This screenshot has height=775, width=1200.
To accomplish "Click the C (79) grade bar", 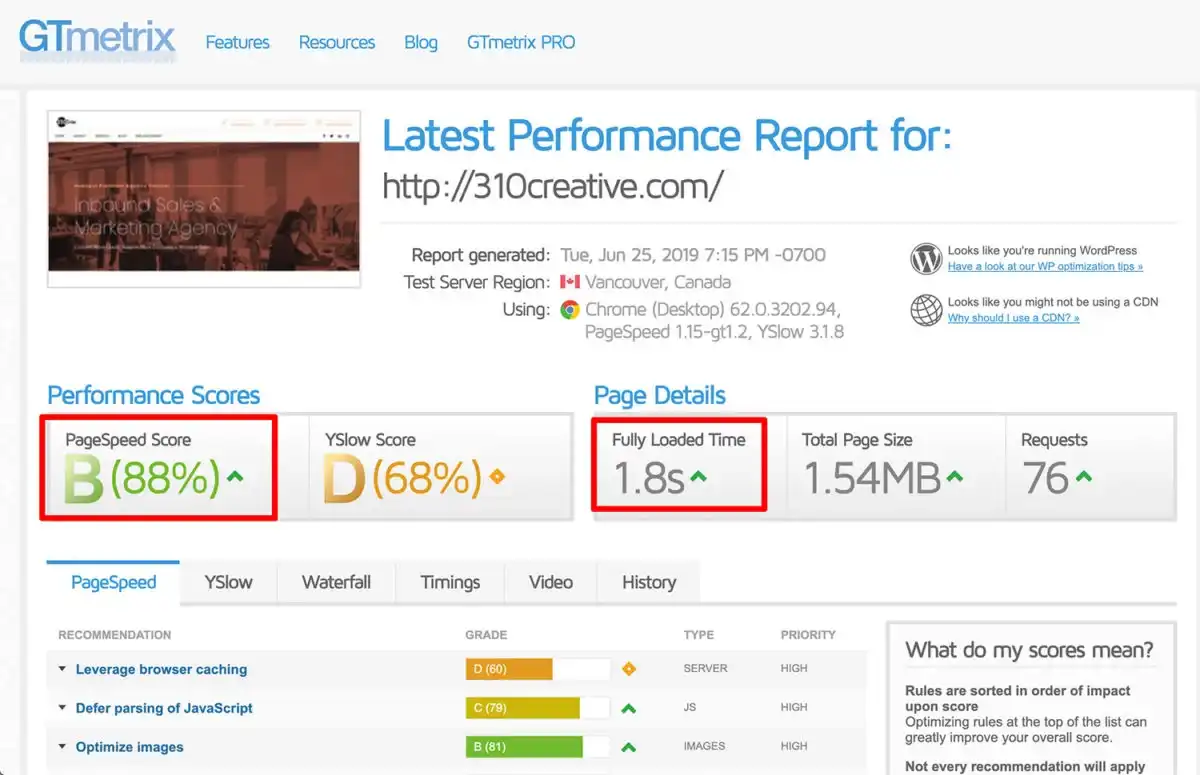I will pos(538,708).
